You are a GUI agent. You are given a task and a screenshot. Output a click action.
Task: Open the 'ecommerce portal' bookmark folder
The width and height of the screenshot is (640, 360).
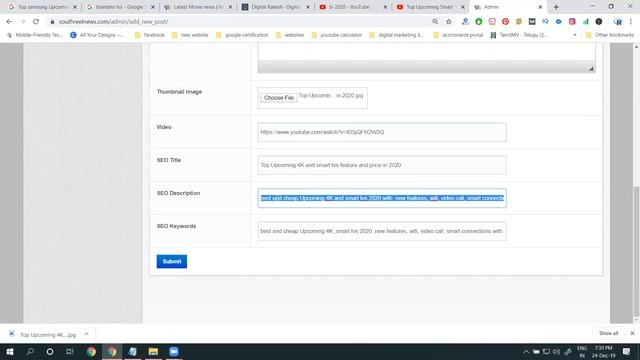(458, 35)
